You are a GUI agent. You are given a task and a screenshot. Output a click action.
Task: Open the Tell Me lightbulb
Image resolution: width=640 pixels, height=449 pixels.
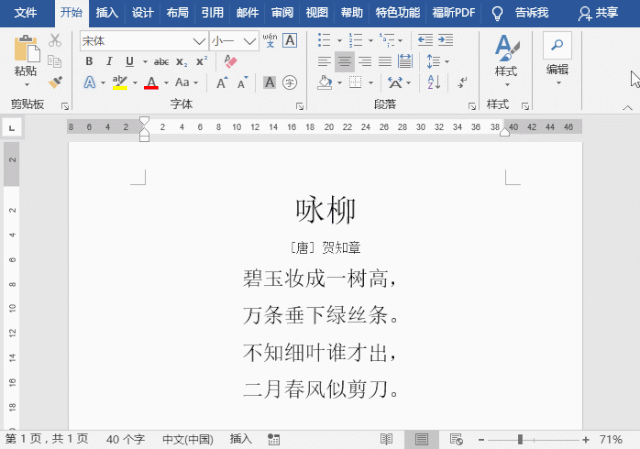tap(497, 13)
